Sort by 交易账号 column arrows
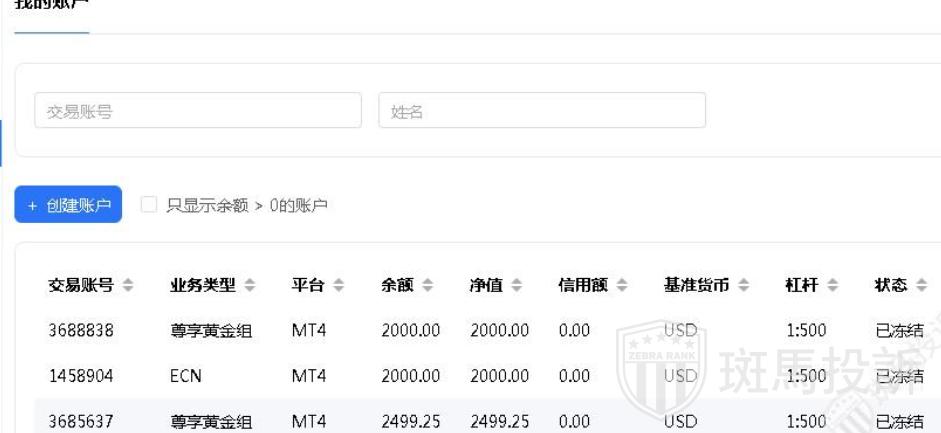The height and width of the screenshot is (433, 941). coord(127,286)
